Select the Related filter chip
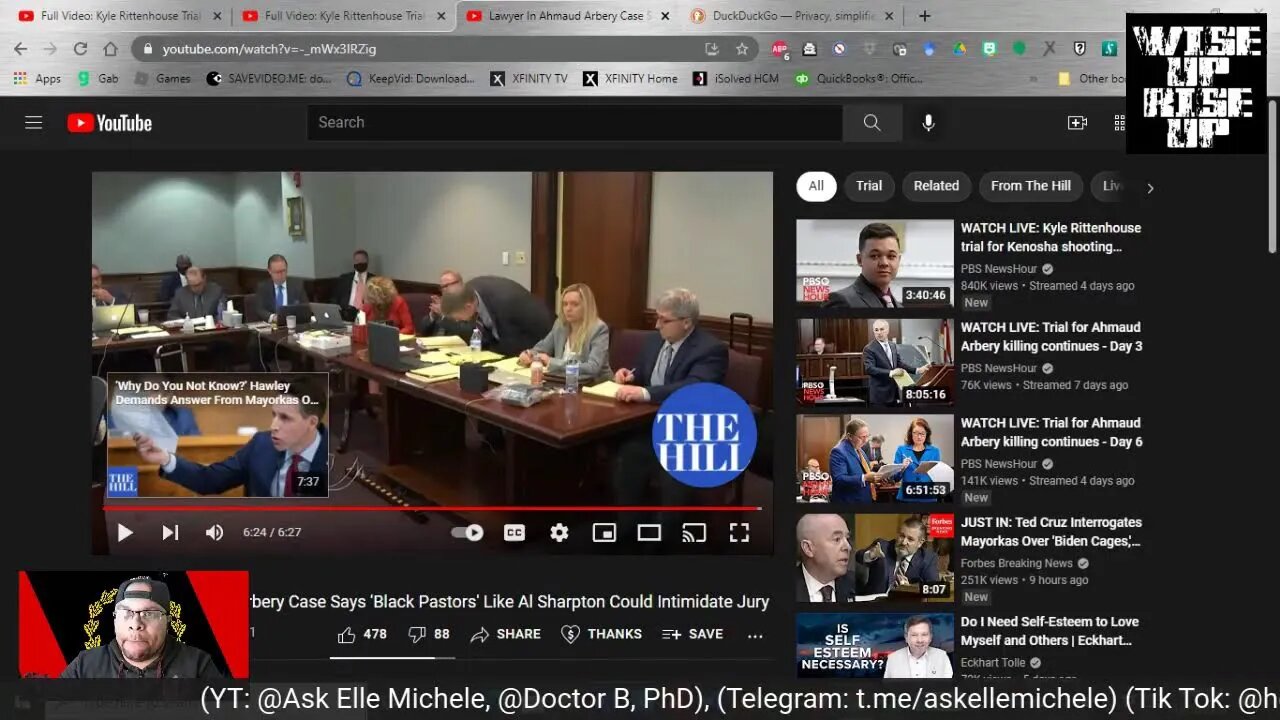The width and height of the screenshot is (1280, 720). click(x=936, y=186)
